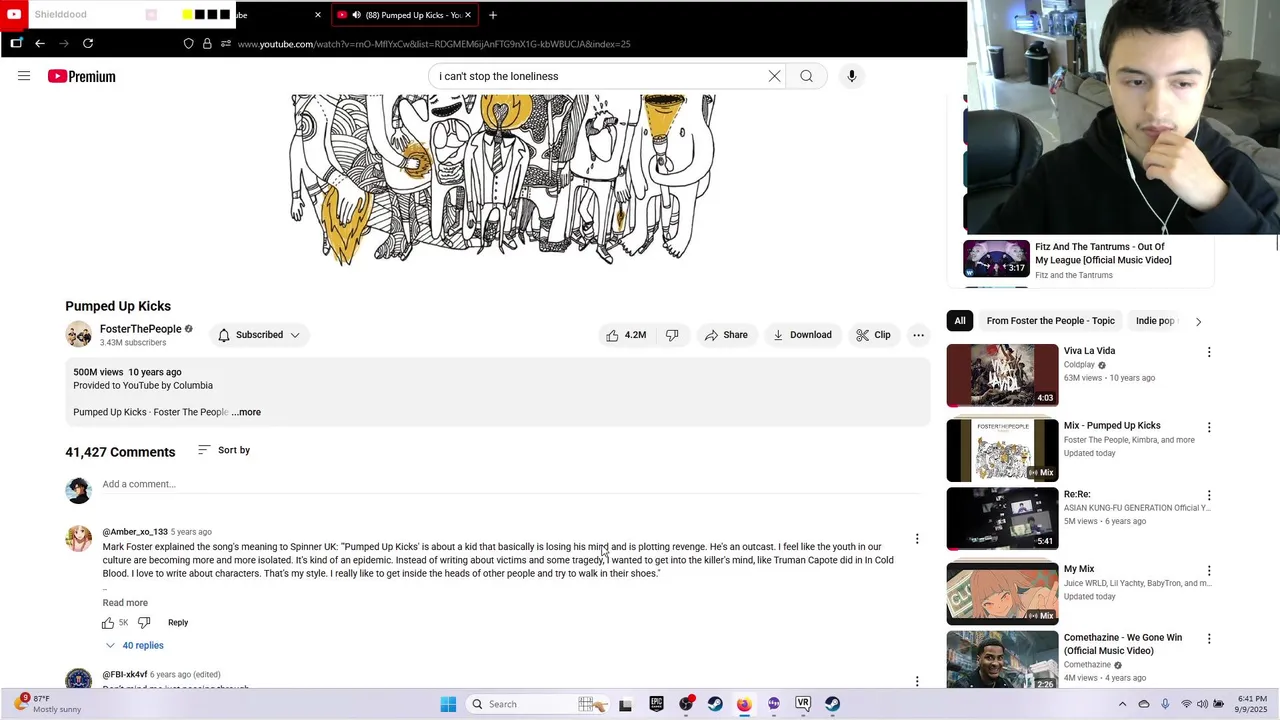Open Windows Start menu

(x=448, y=704)
